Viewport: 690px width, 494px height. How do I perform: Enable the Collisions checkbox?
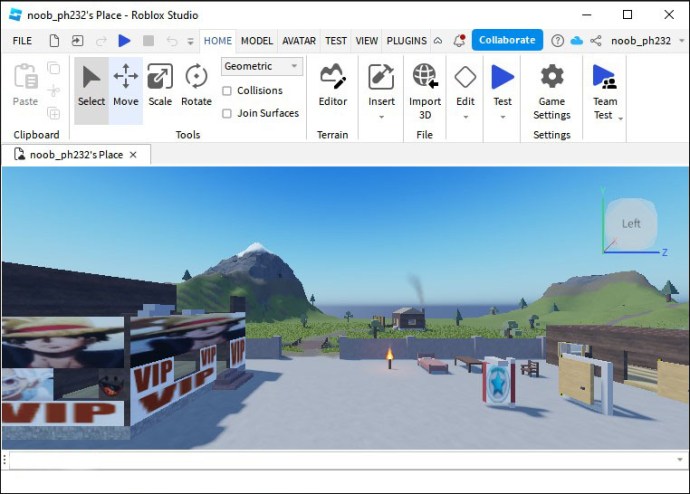click(227, 91)
